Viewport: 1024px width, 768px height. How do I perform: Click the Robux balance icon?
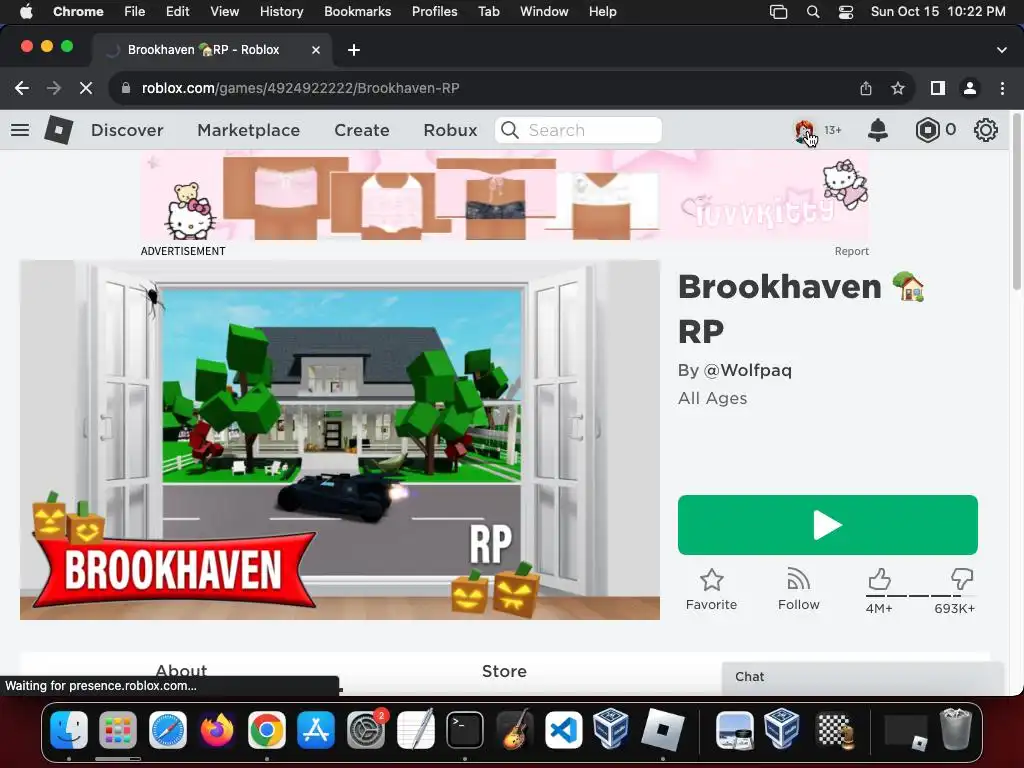tap(927, 130)
